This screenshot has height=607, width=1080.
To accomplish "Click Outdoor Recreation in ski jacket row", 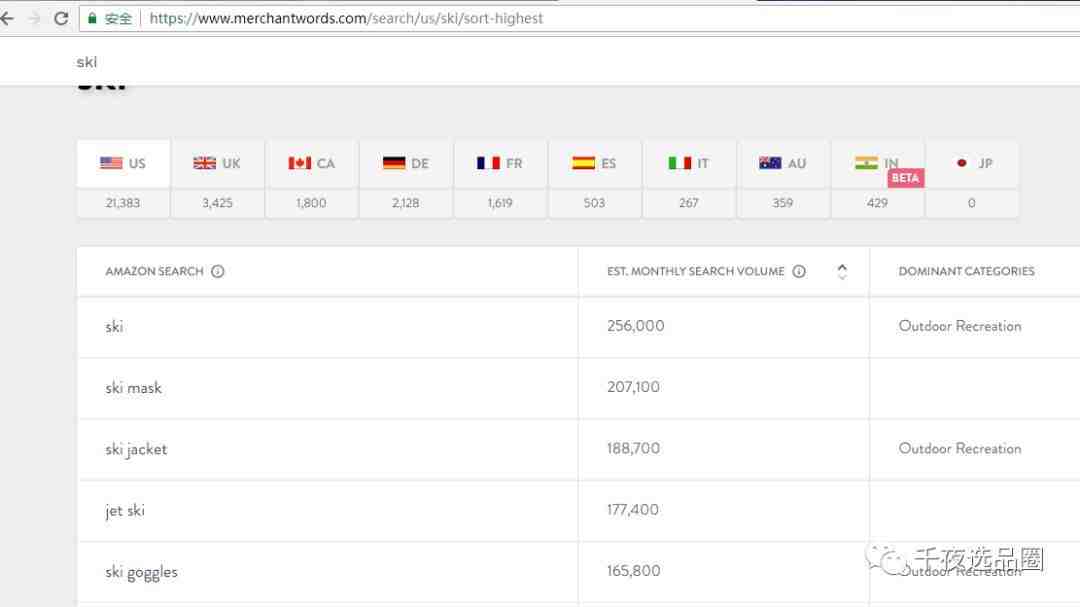I will click(959, 449).
